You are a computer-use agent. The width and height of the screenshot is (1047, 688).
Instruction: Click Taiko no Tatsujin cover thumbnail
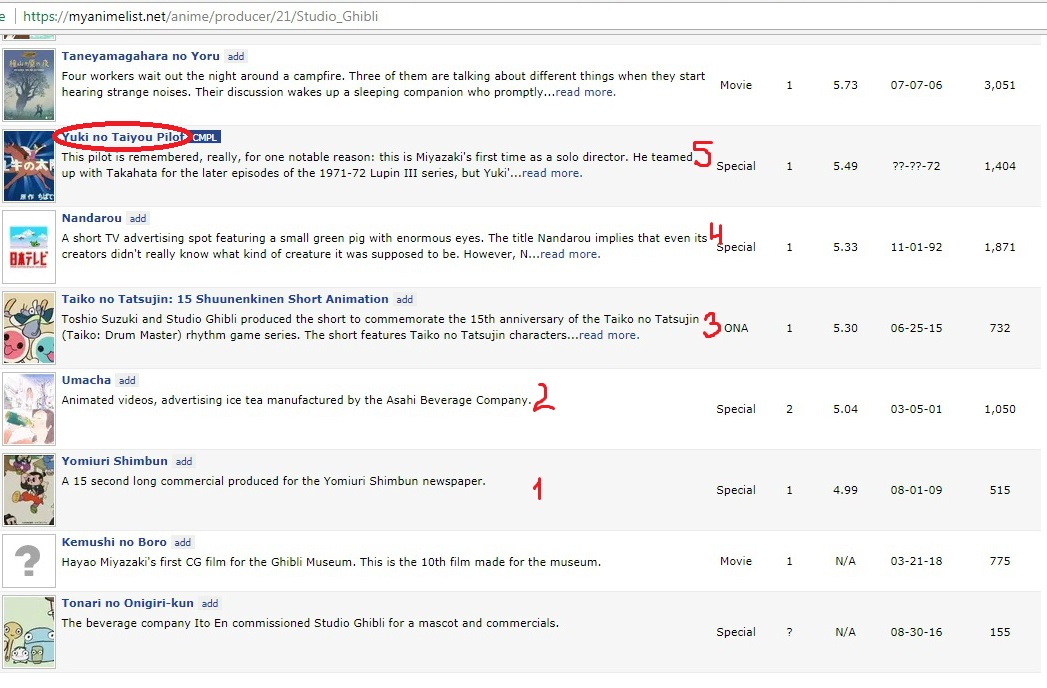(x=29, y=327)
